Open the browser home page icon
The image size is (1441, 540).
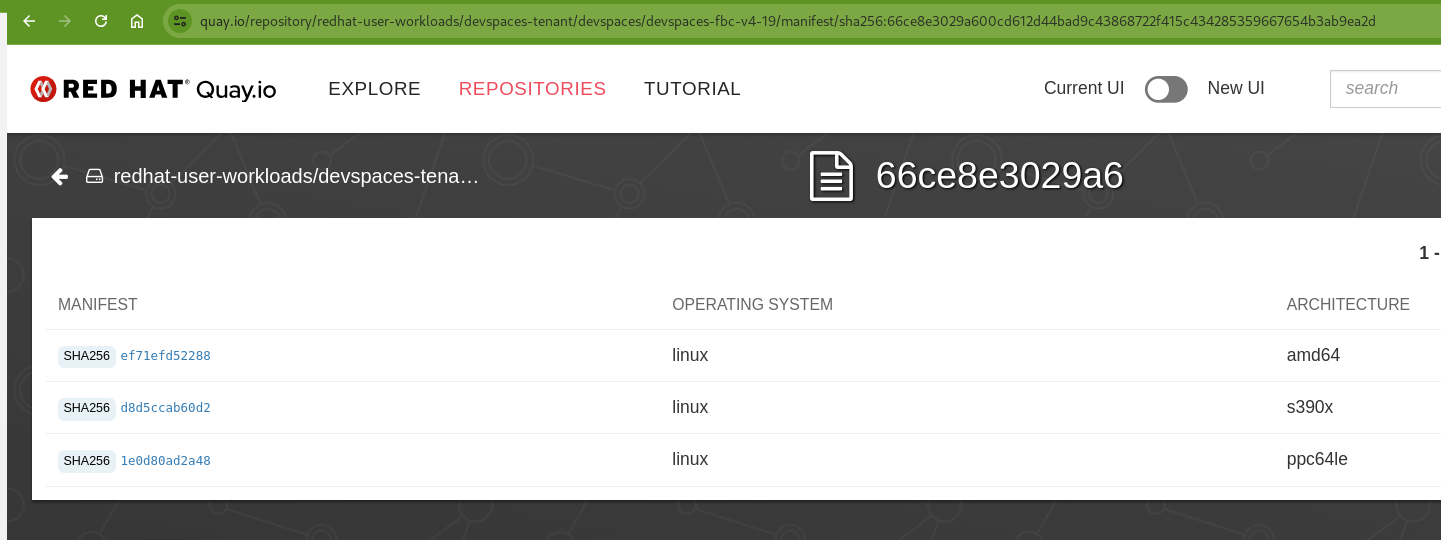click(137, 20)
